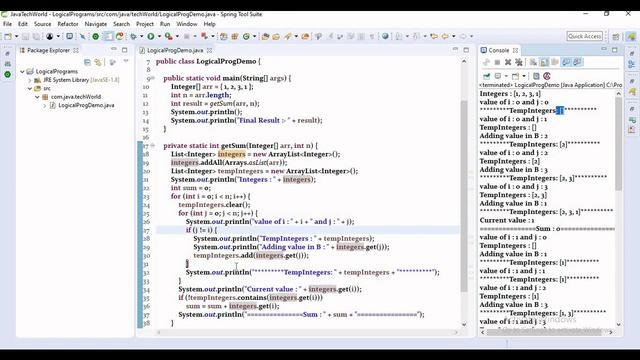Click the Pin Console icon

[x=487, y=76]
